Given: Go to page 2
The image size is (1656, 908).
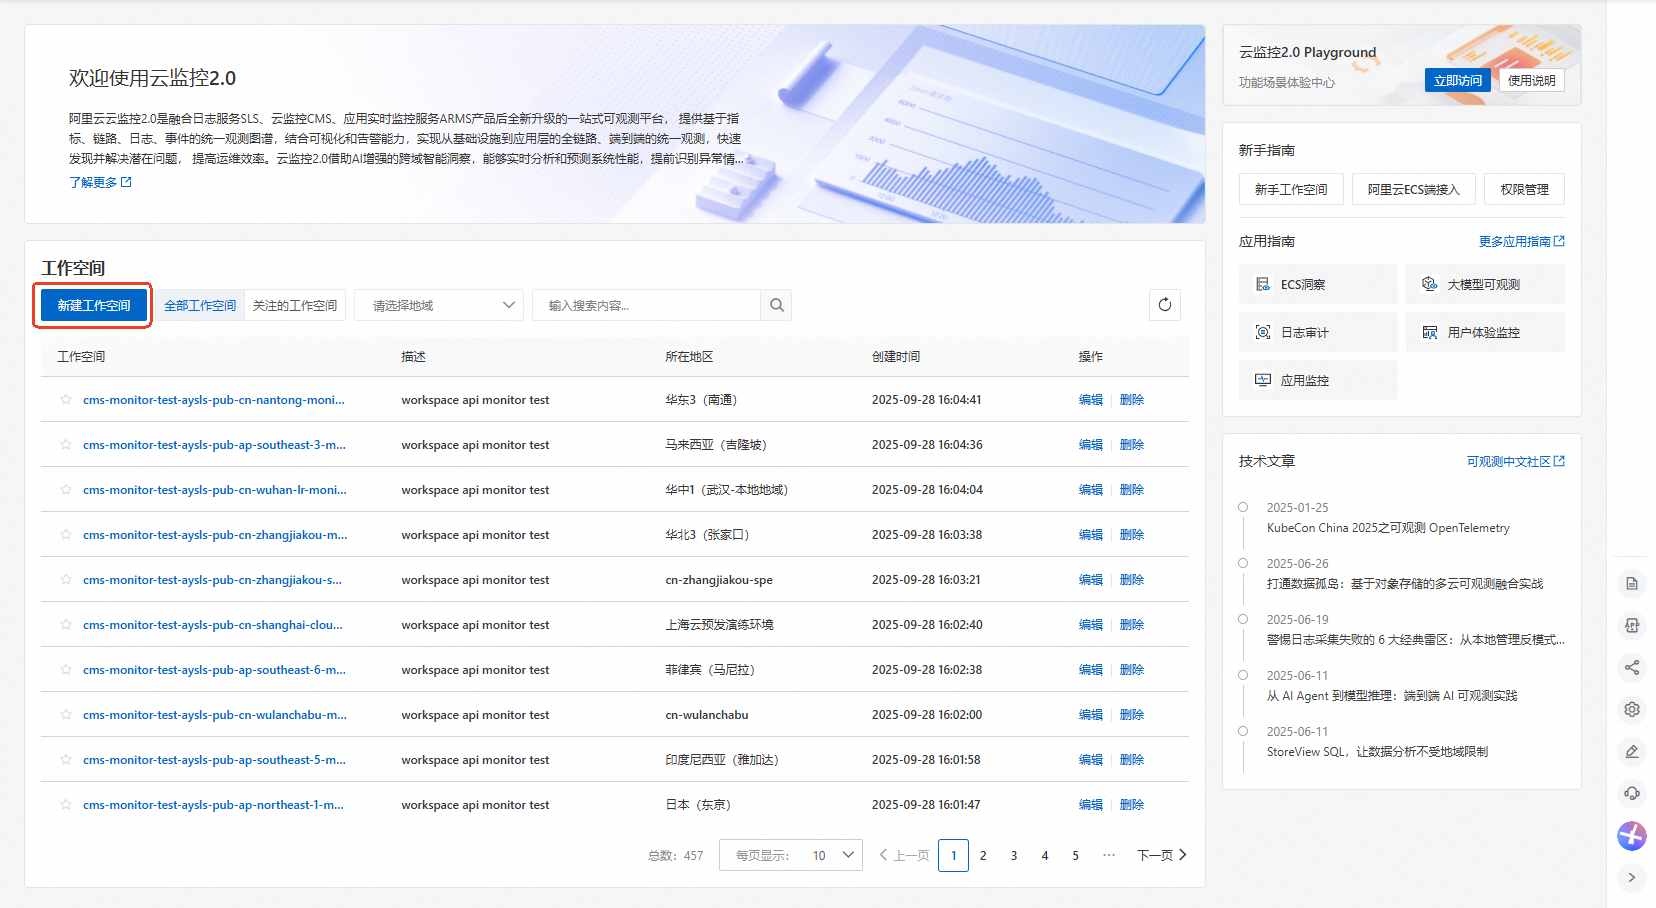Looking at the screenshot, I should [983, 855].
